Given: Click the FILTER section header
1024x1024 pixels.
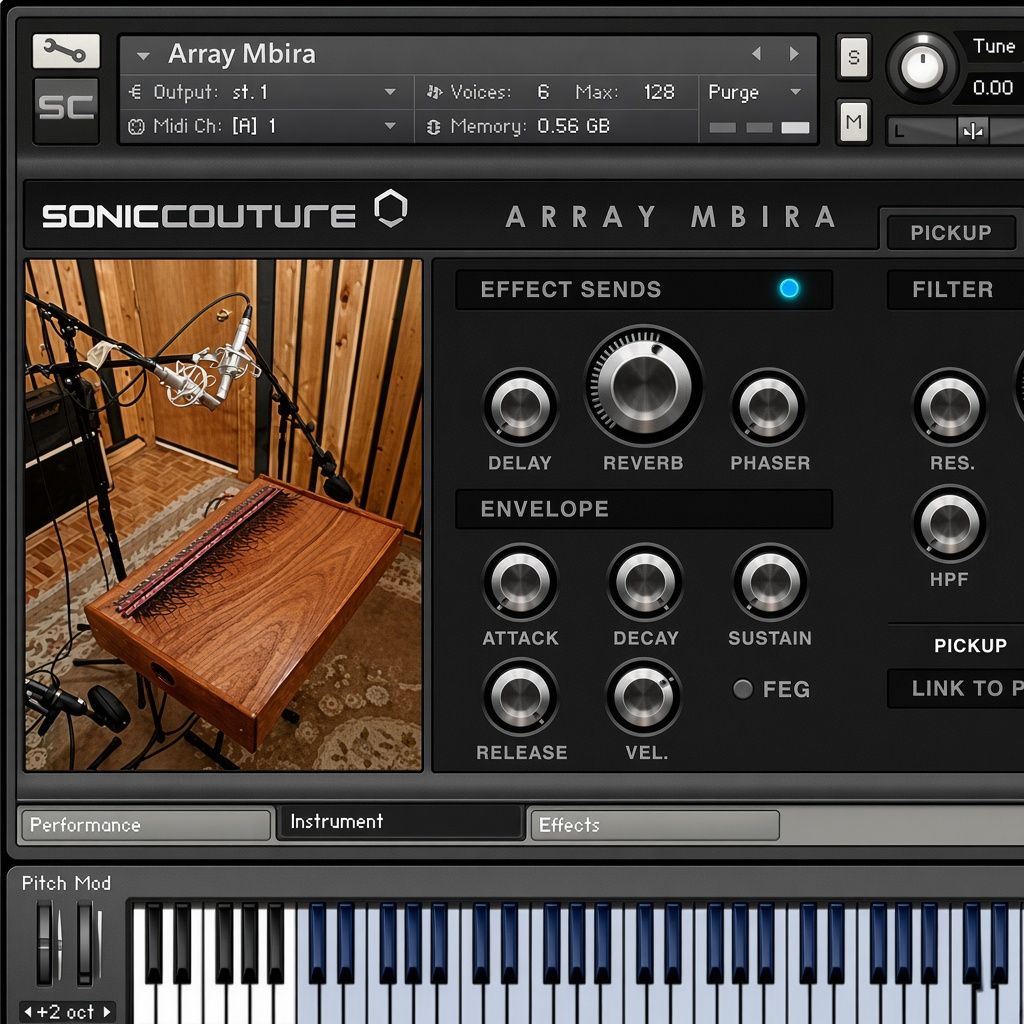Looking at the screenshot, I should click(955, 289).
